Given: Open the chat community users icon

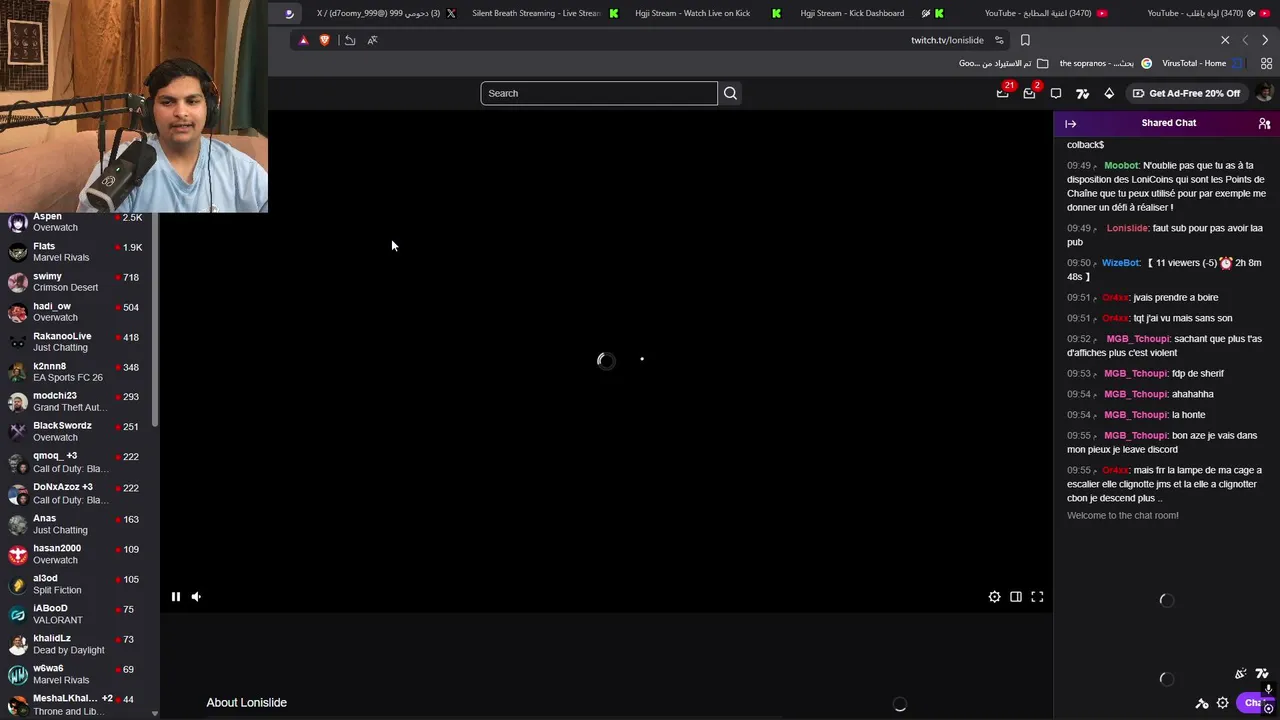Looking at the screenshot, I should click(1264, 124).
